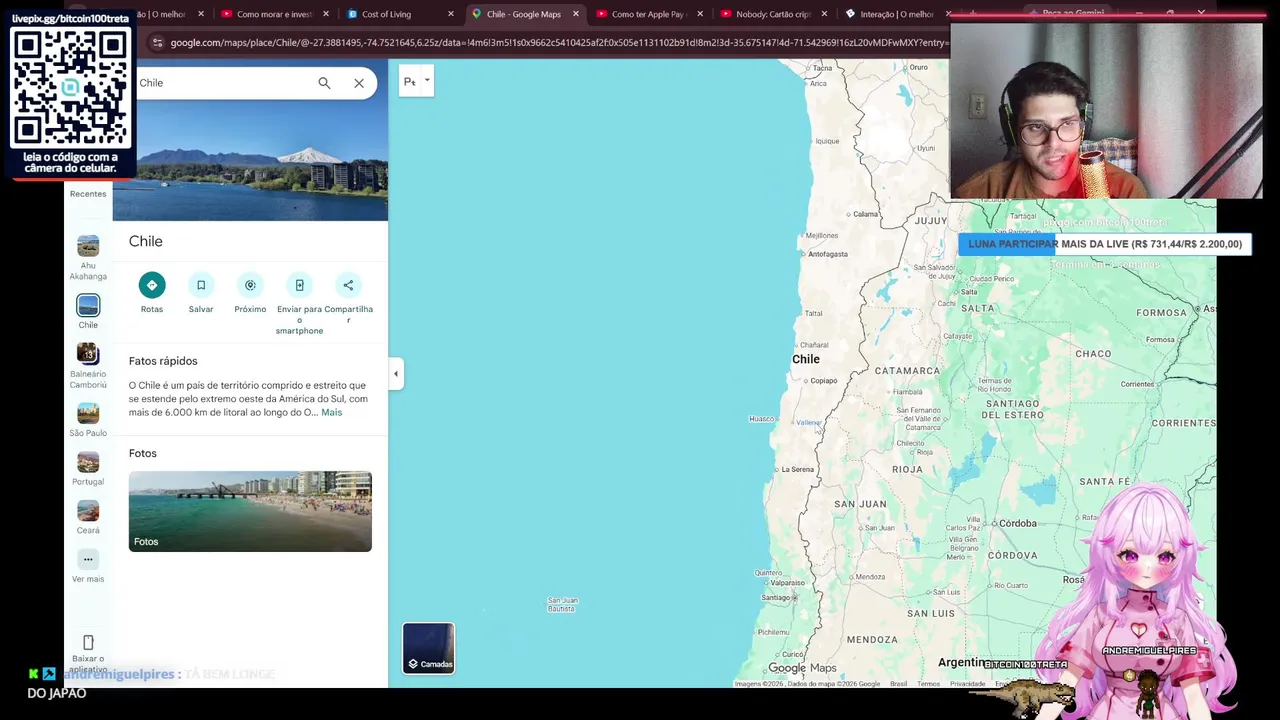Click La Serena on the map
This screenshot has height=720, width=1280.
pos(798,469)
